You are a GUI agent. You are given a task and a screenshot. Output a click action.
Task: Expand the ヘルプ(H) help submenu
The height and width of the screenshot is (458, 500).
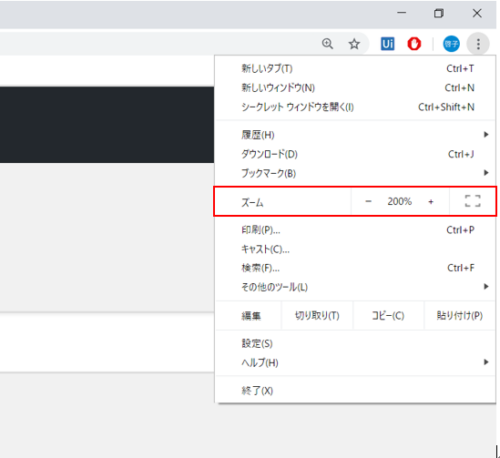click(356, 362)
